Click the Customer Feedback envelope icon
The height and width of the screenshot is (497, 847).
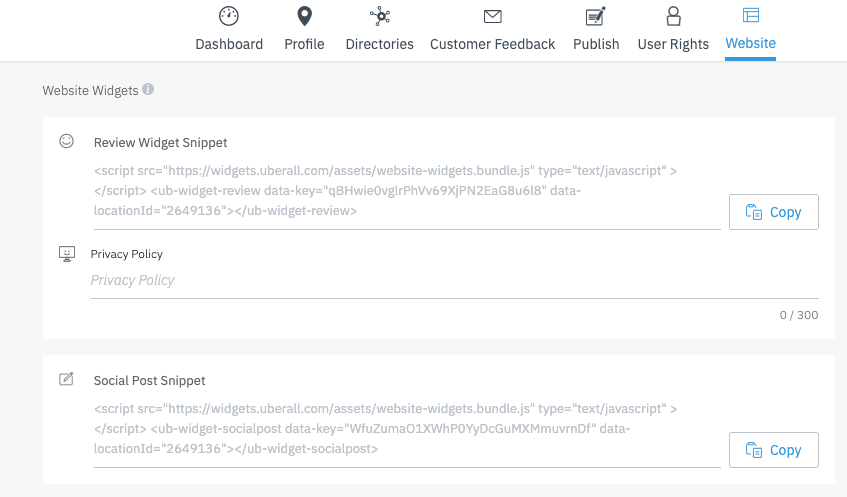[493, 17]
